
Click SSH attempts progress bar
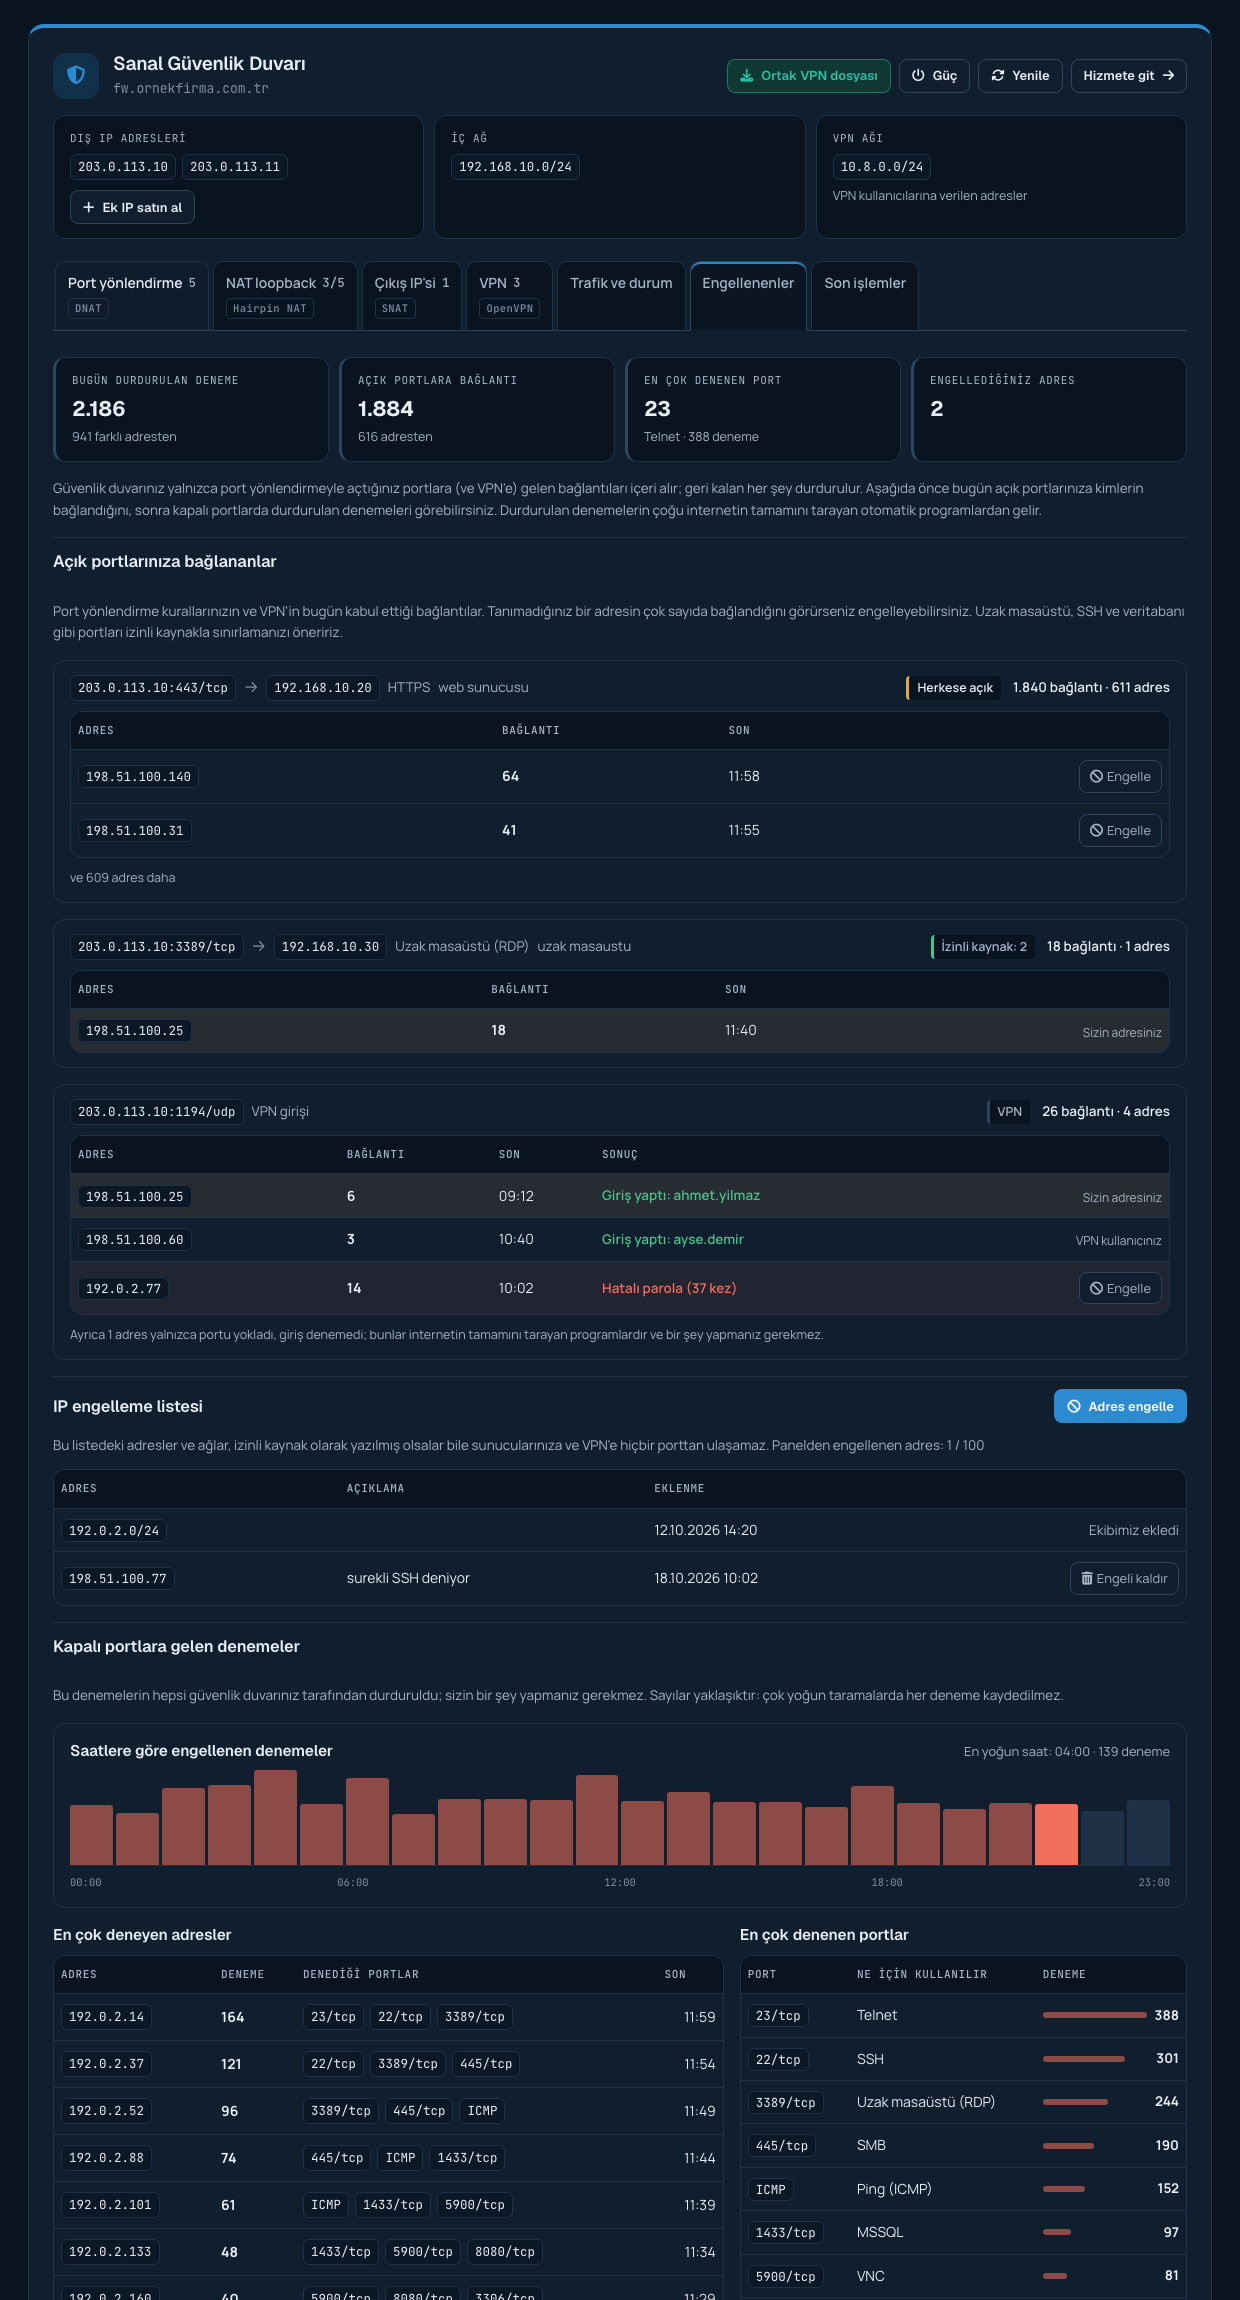click(1084, 2059)
